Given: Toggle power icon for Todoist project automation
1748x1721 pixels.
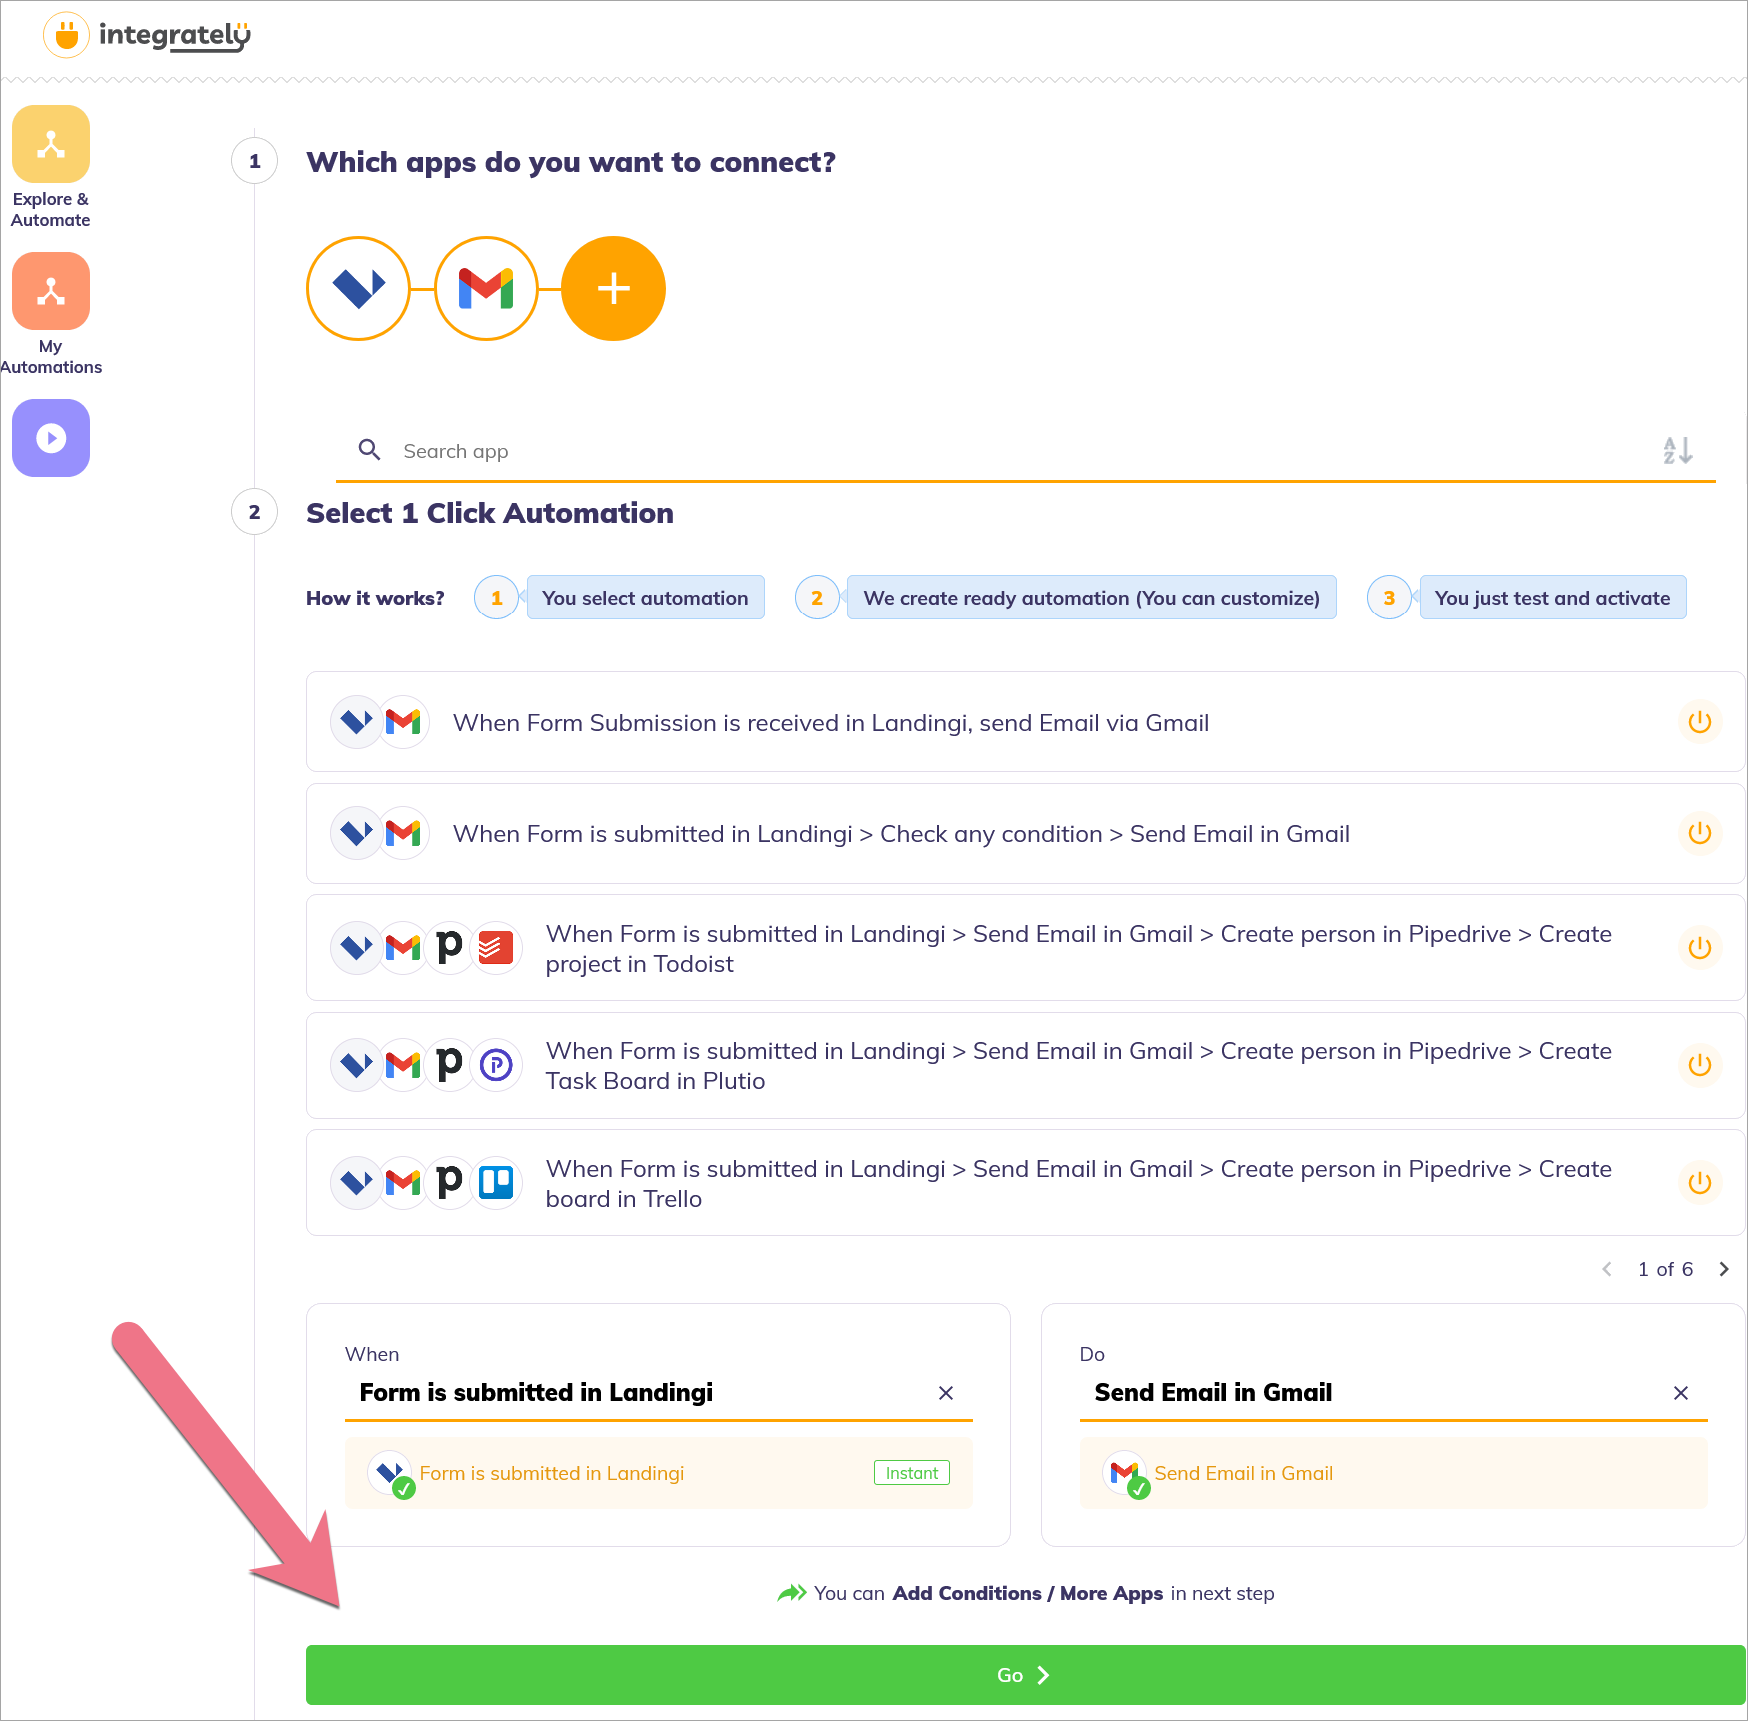Looking at the screenshot, I should point(1699,948).
